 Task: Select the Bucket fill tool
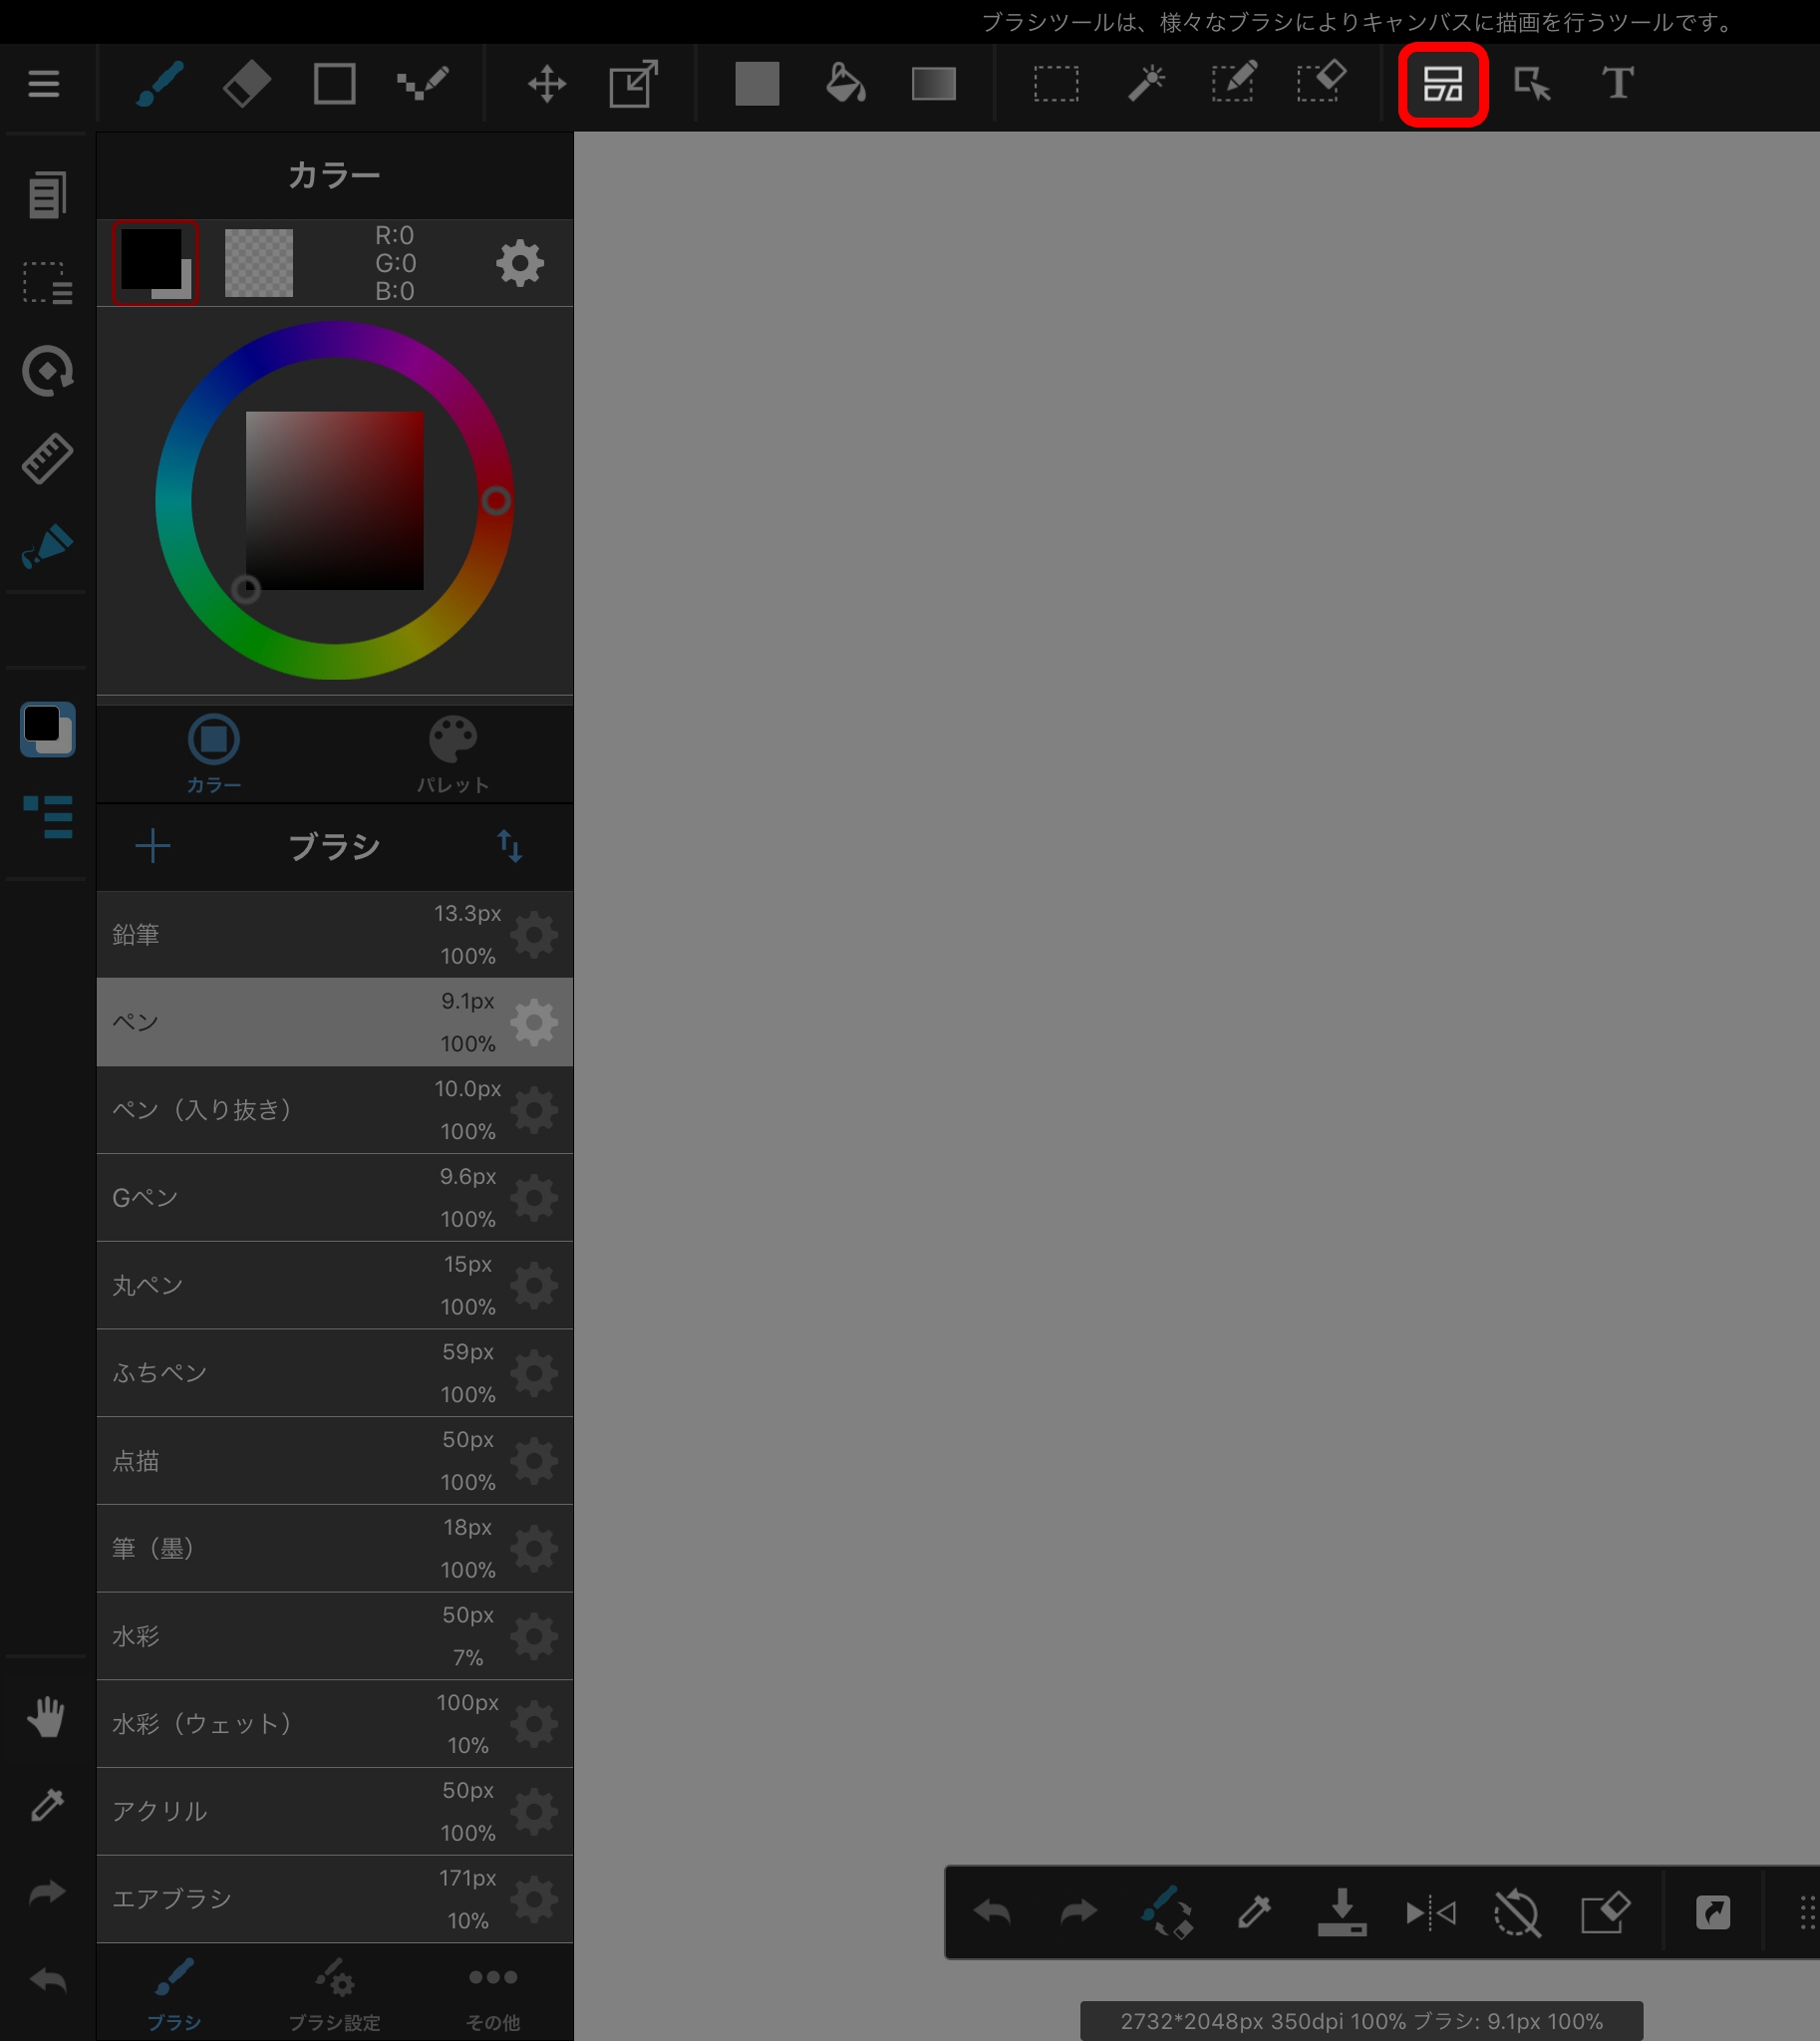pos(845,84)
